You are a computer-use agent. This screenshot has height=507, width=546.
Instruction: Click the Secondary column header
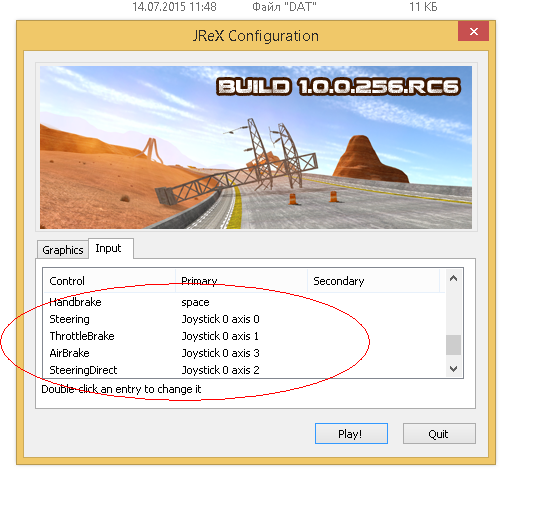coord(373,281)
